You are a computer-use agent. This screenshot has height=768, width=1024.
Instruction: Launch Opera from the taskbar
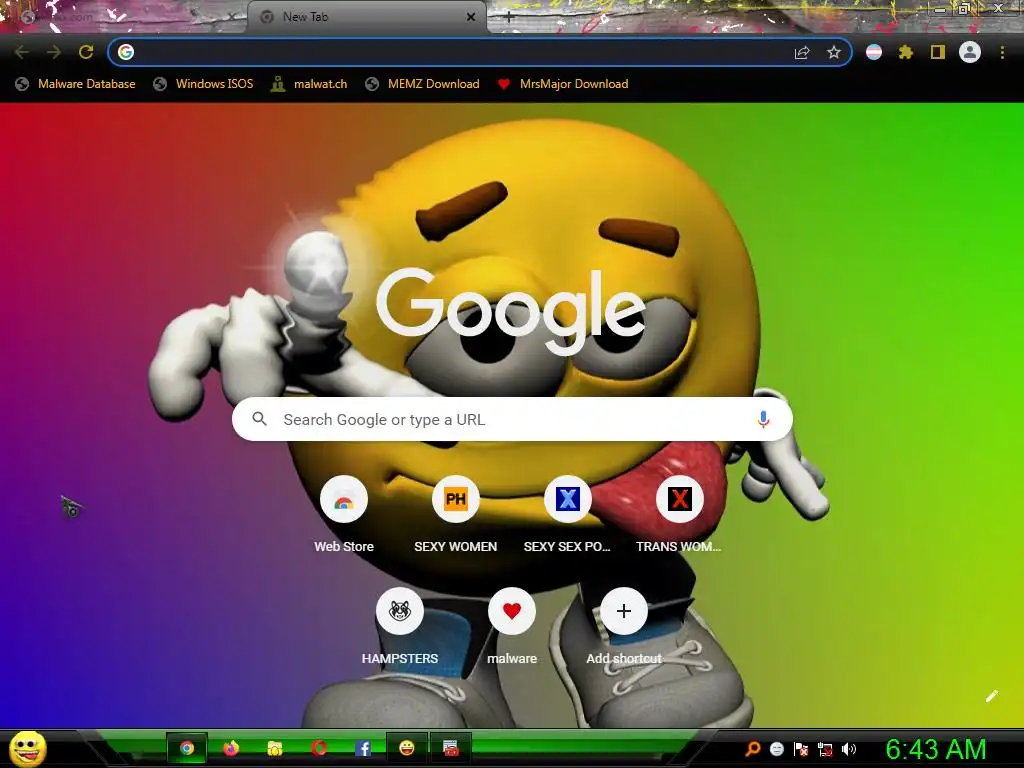pos(319,748)
